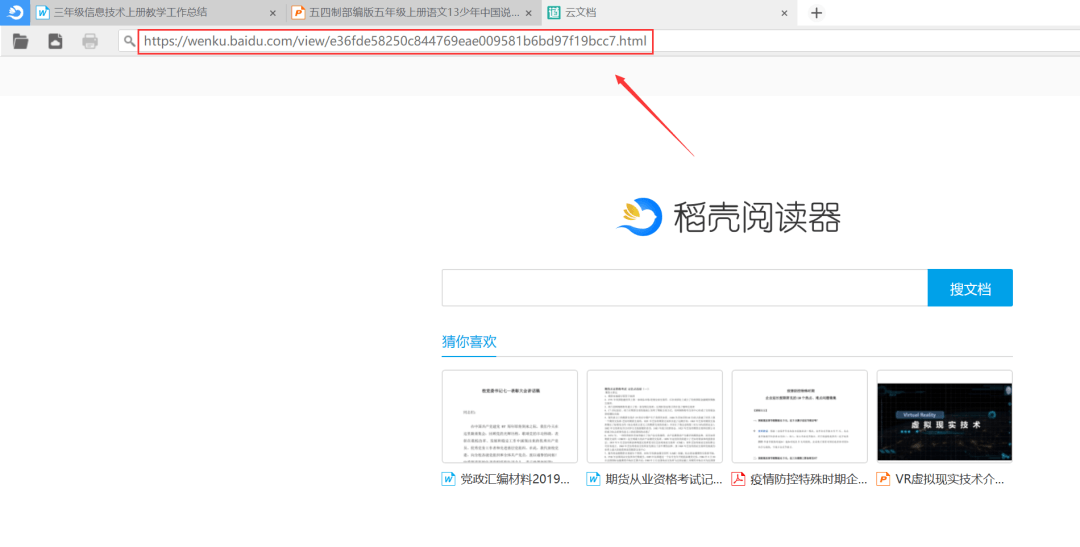Click the PPT icon on 五四制部编版 tab
The width and height of the screenshot is (1080, 547).
pyautogui.click(x=298, y=12)
